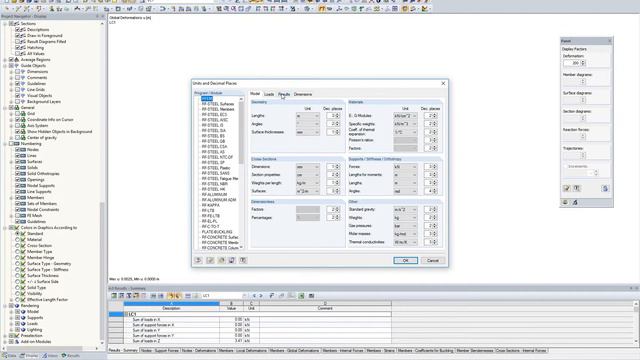Select PLATE-BUCKLING in the module list
The height and width of the screenshot is (360, 640).
pyautogui.click(x=217, y=232)
